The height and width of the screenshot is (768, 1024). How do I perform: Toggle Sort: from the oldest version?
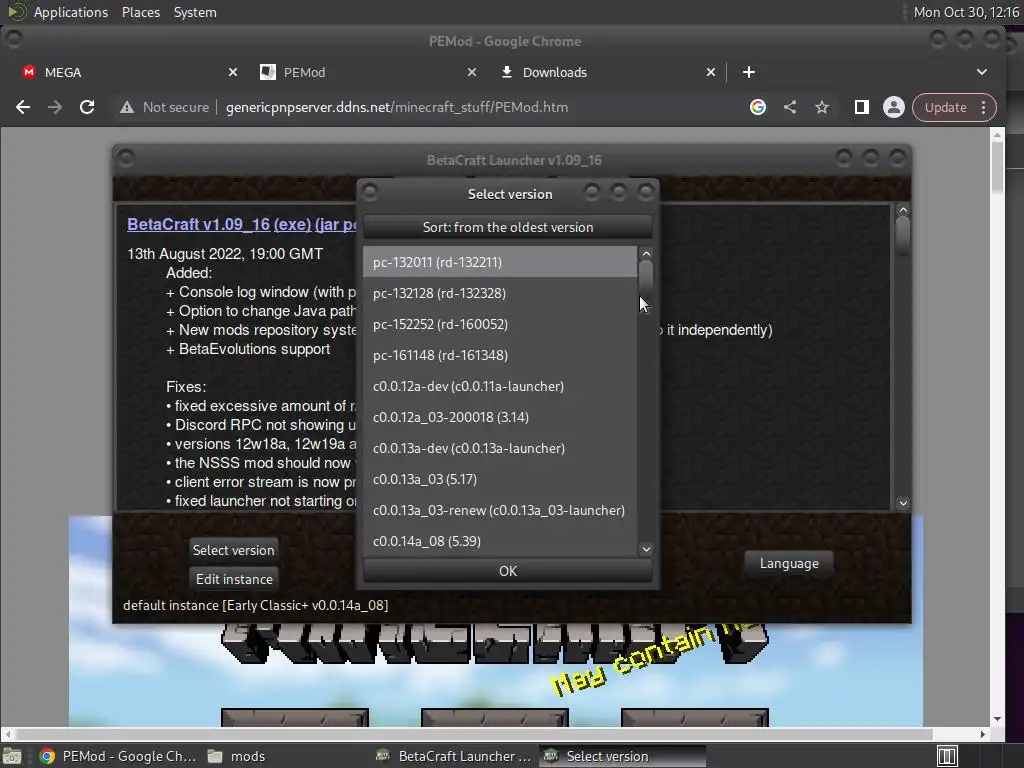[x=507, y=227]
